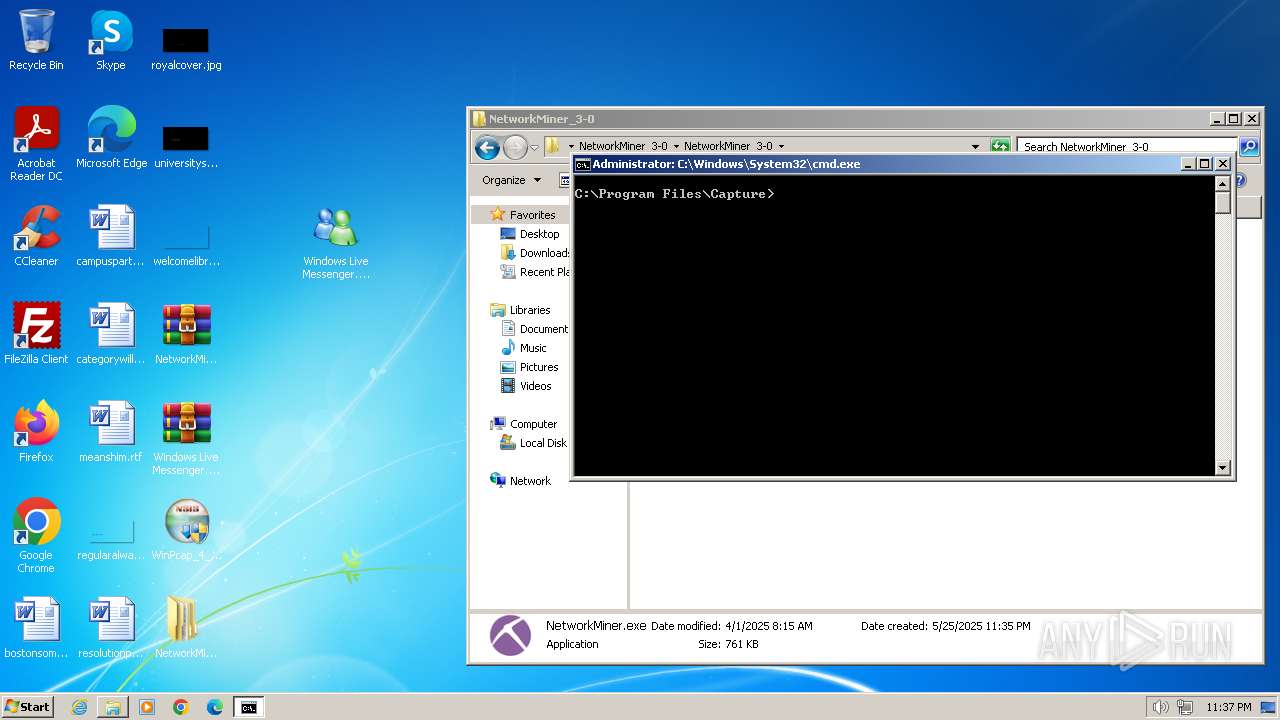Click the taskbar clock showing 11:37 PM
The image size is (1280, 720).
point(1229,707)
